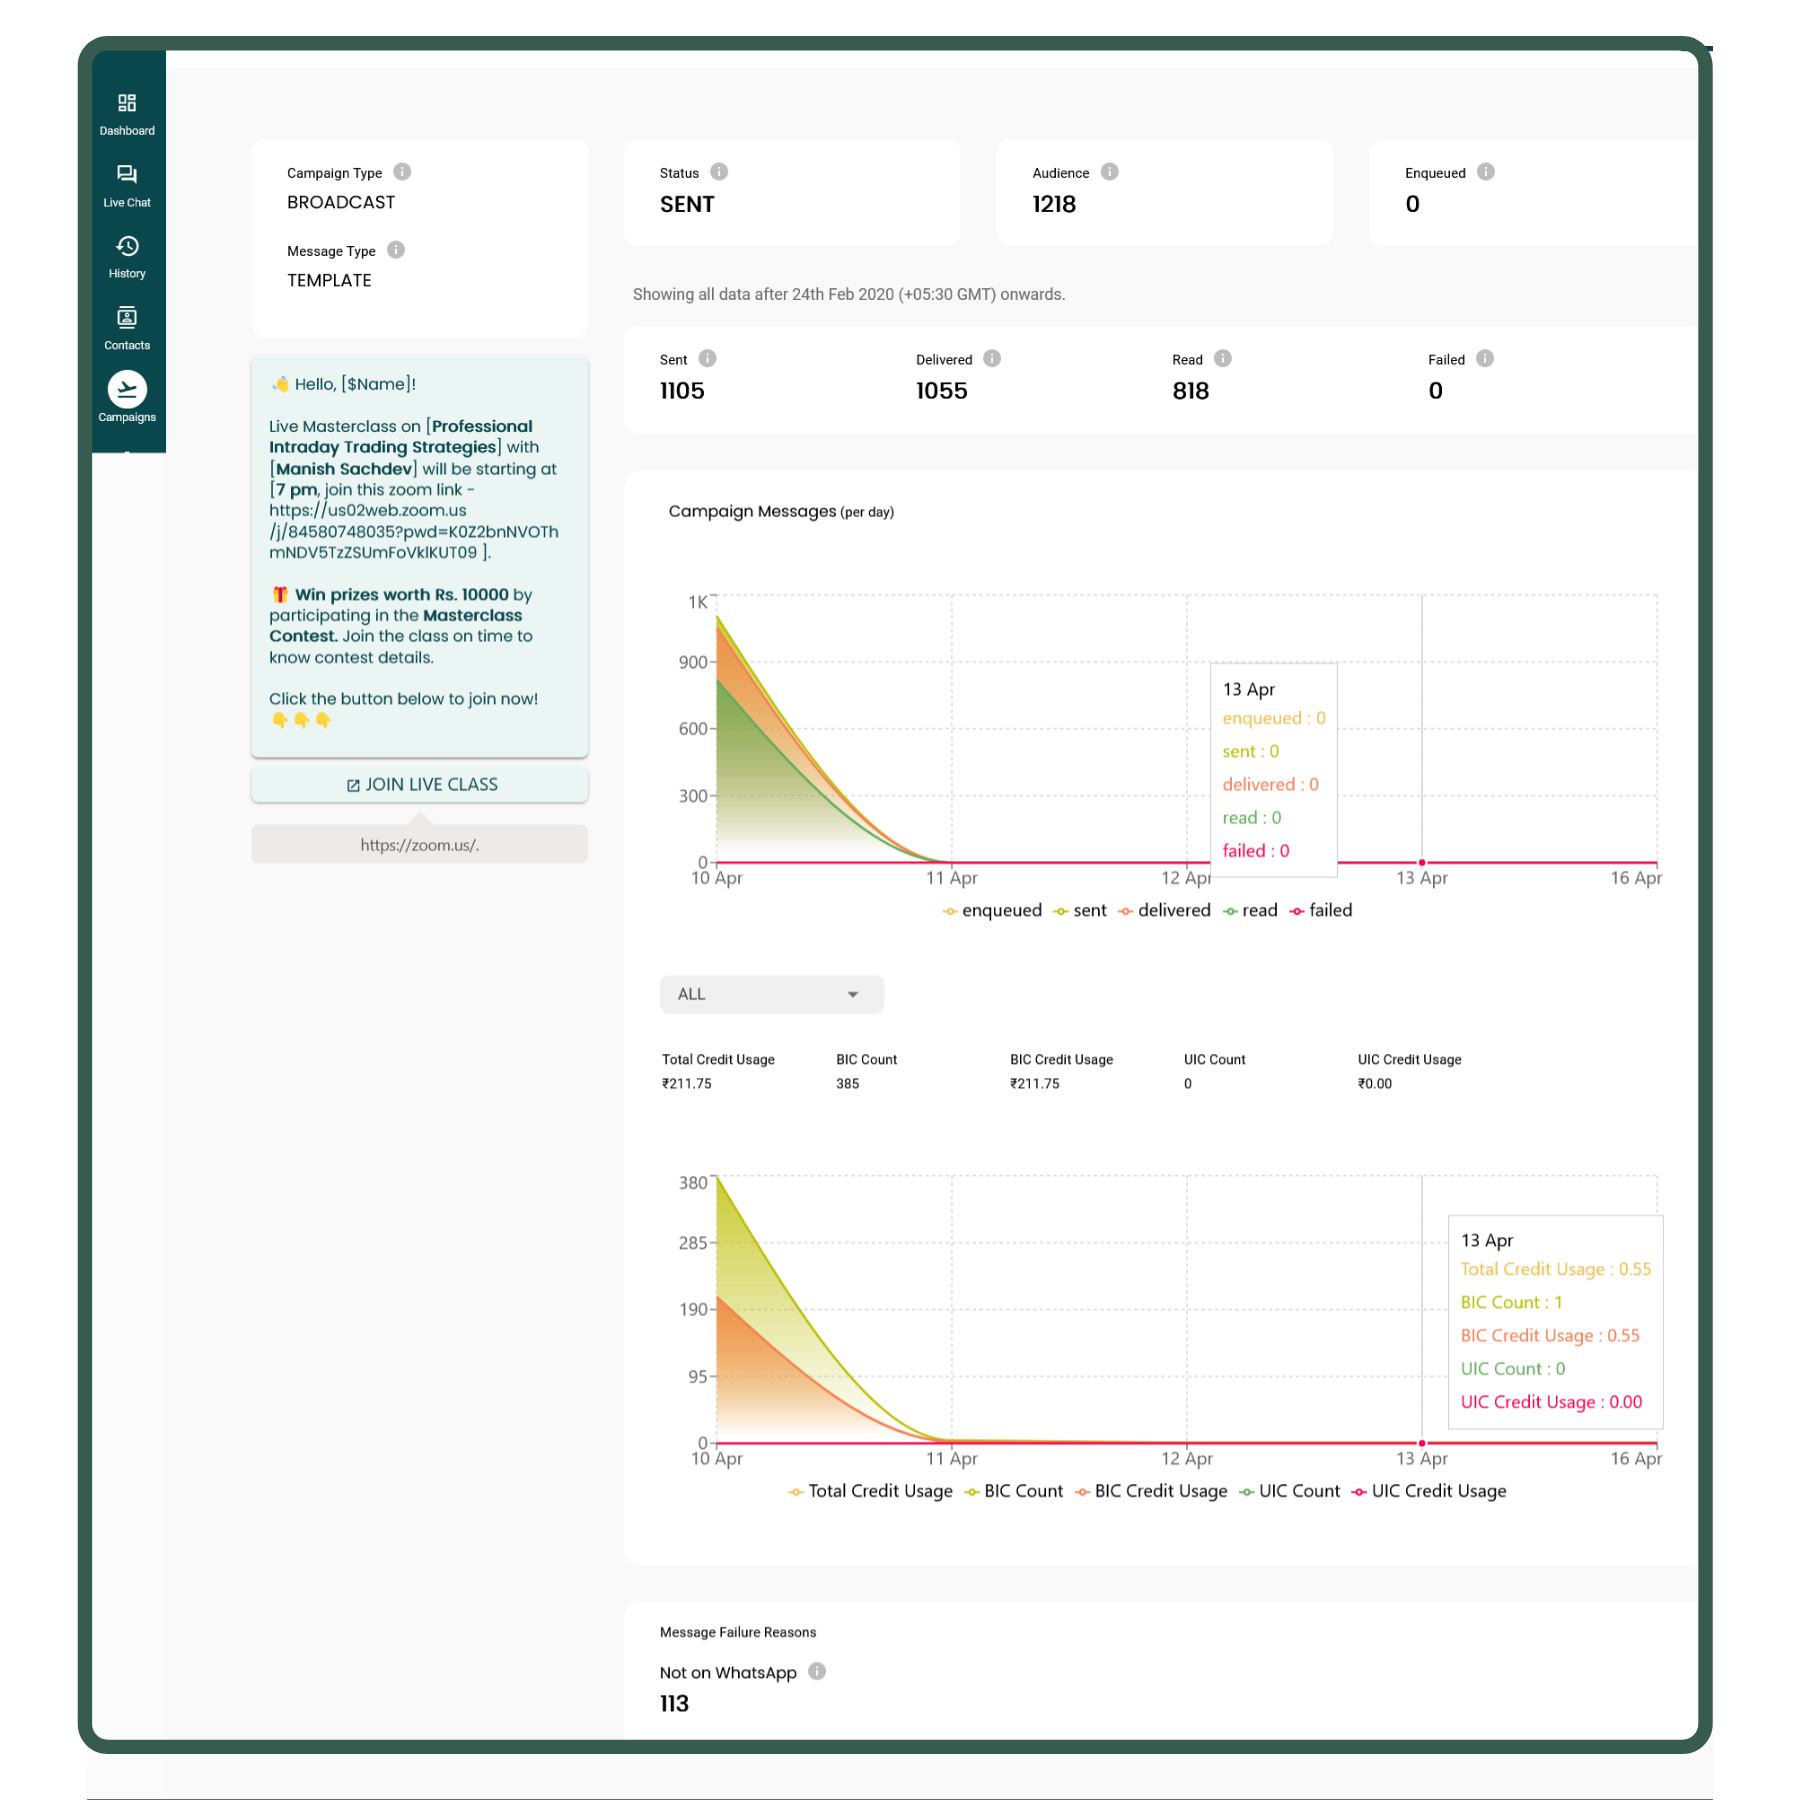Click the info icon next to Read

pos(1223,359)
